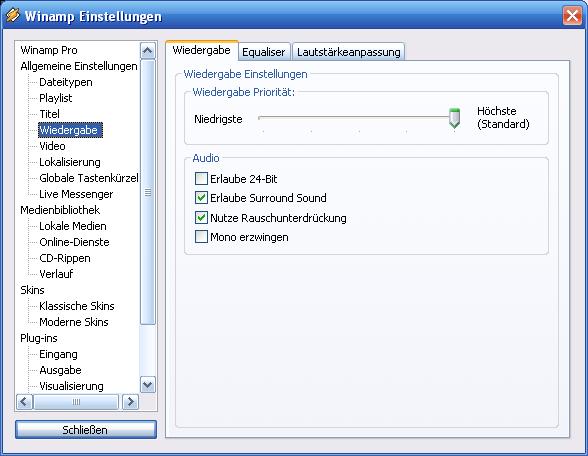588x456 pixels.
Task: Open Eingang plug-ins
Action: click(x=58, y=354)
